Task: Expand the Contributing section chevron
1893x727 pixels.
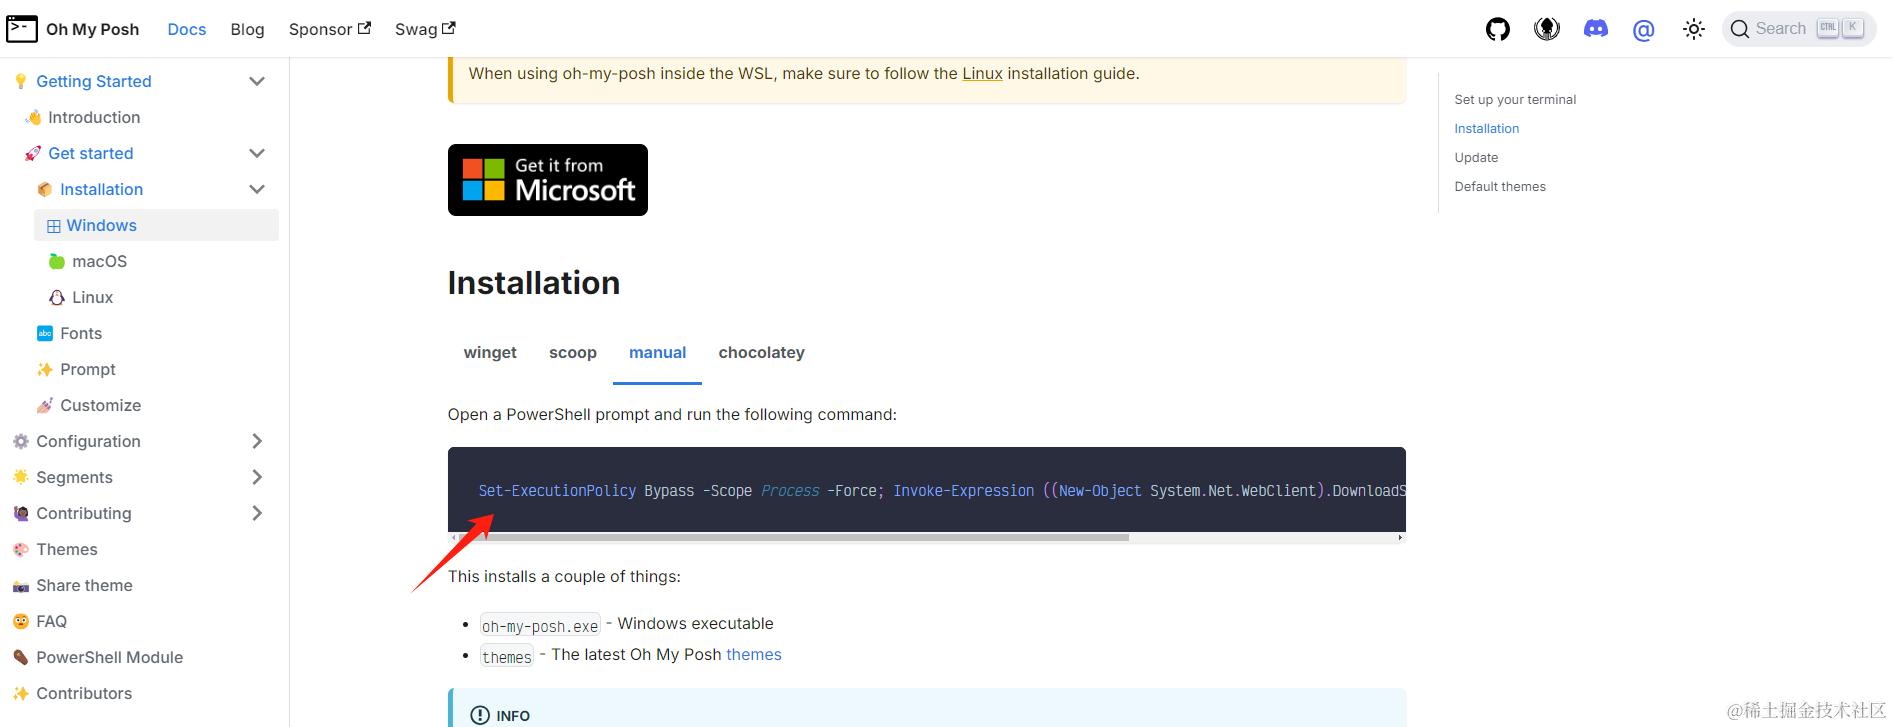Action: (257, 513)
